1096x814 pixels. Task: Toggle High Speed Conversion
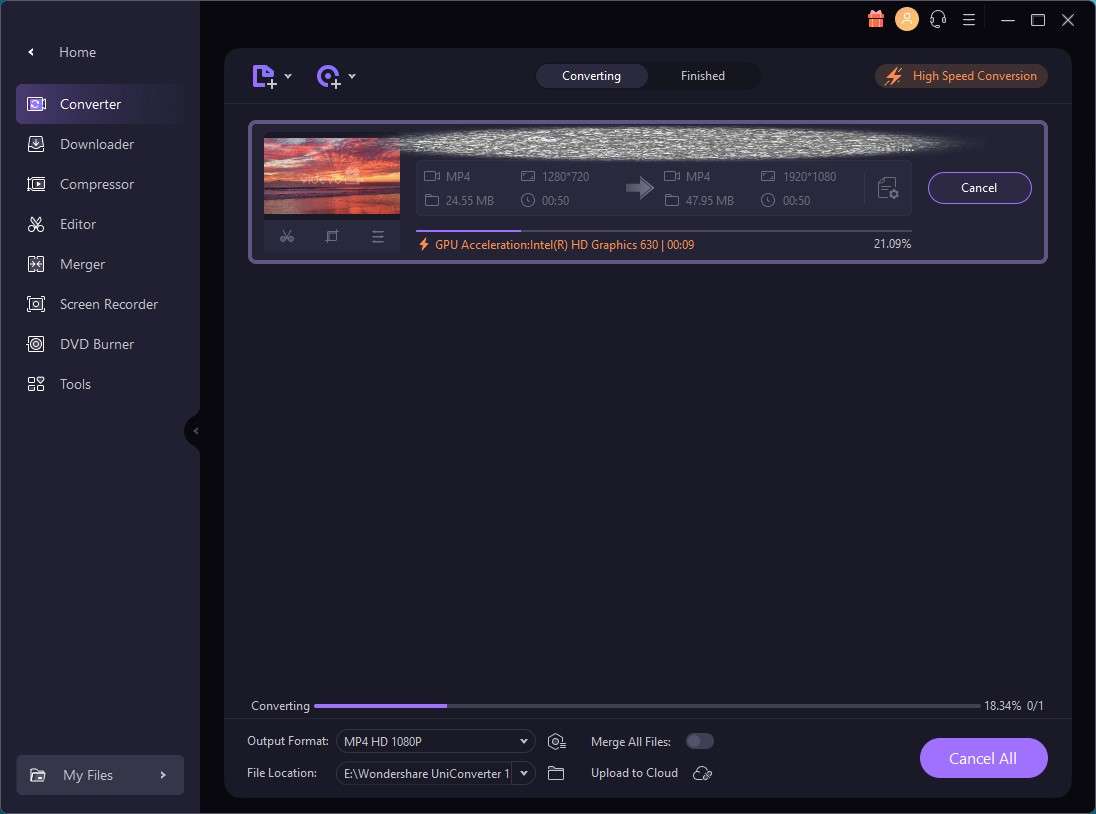(961, 76)
